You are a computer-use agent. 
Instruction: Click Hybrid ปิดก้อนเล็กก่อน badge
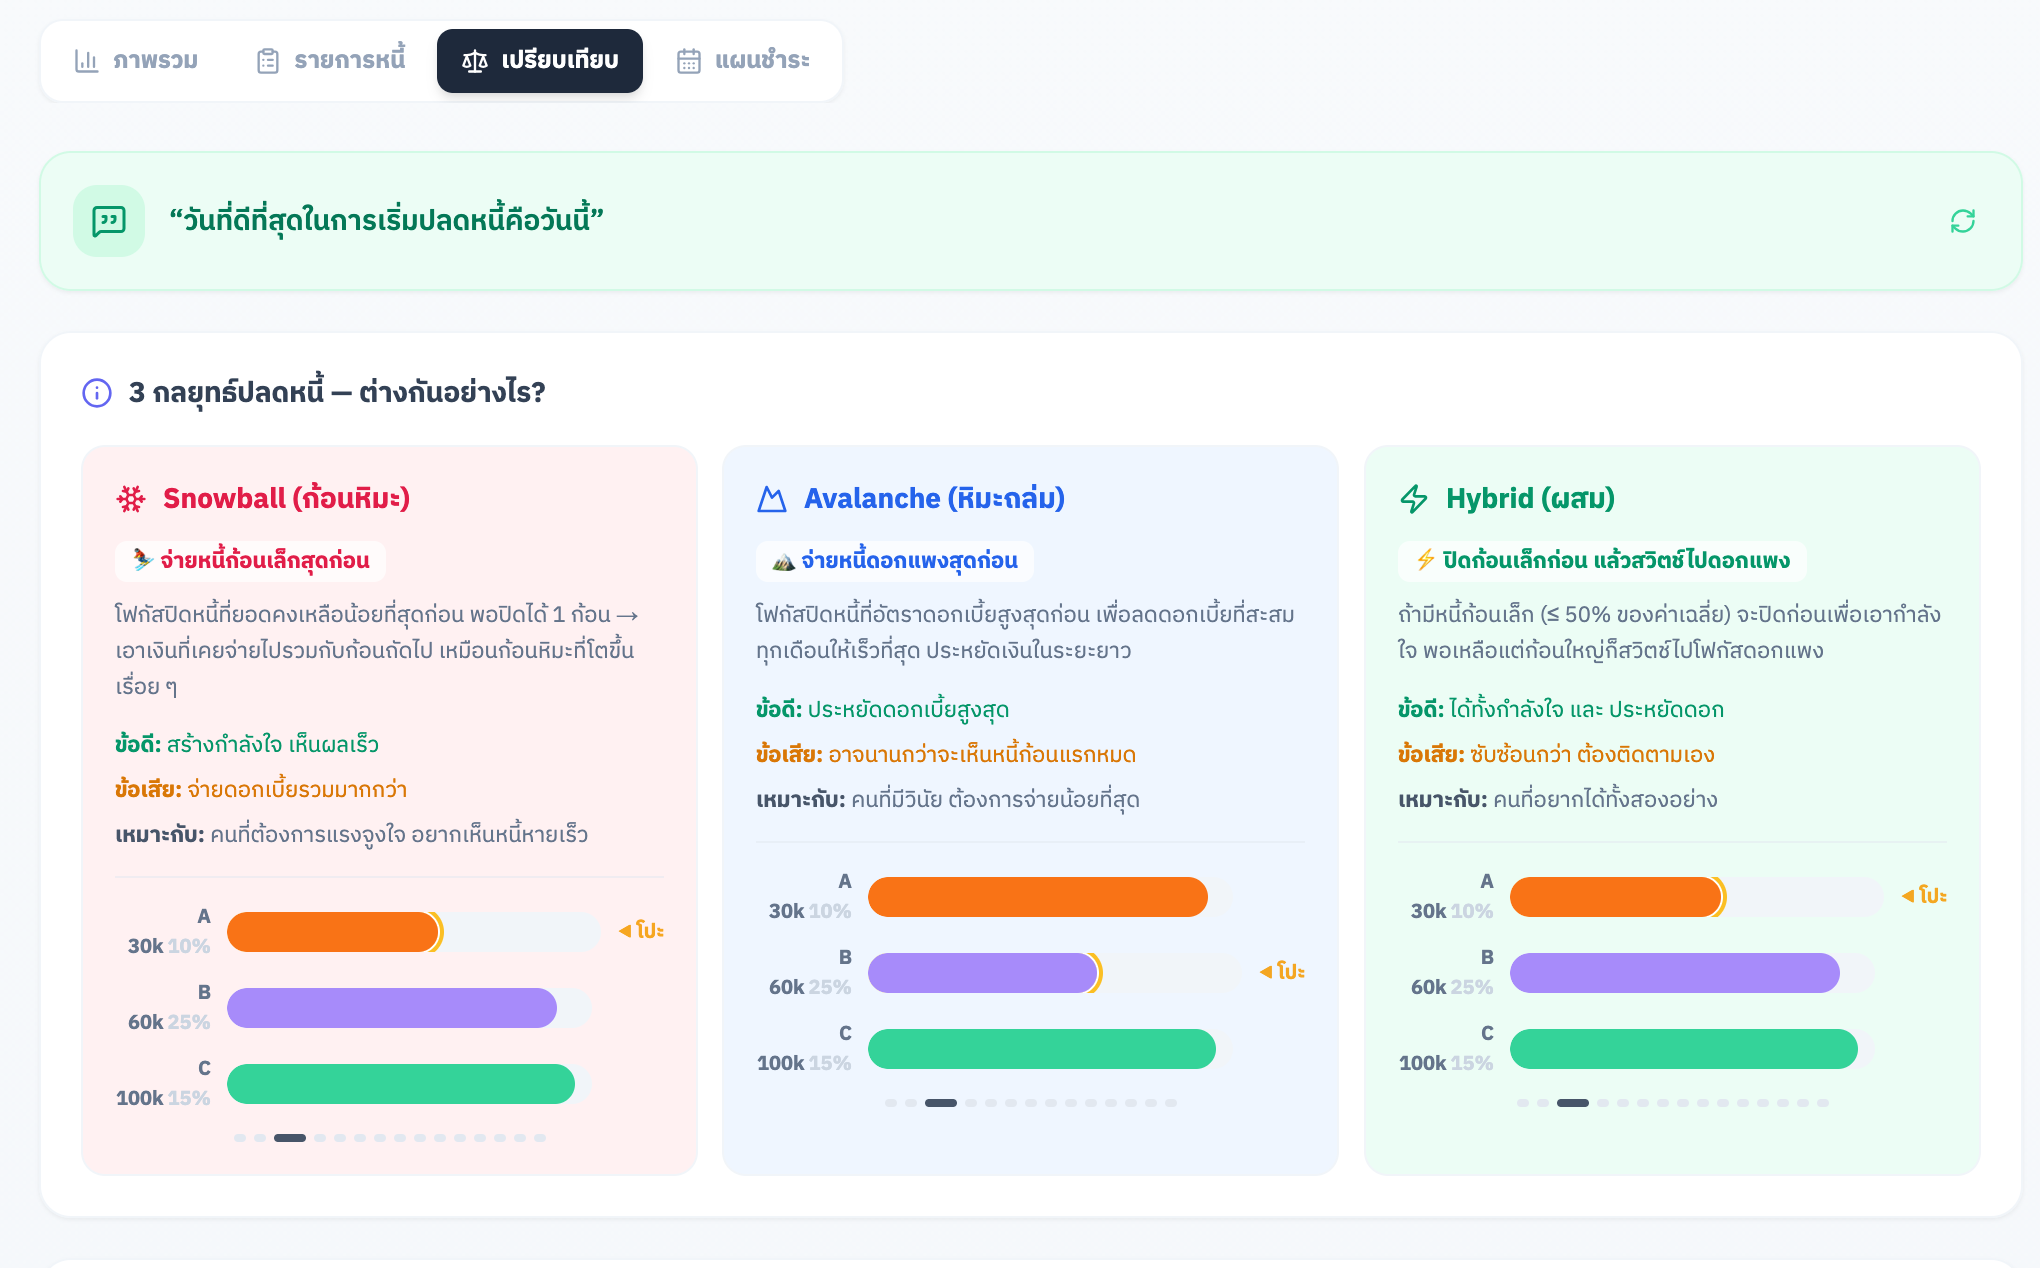click(x=1602, y=561)
